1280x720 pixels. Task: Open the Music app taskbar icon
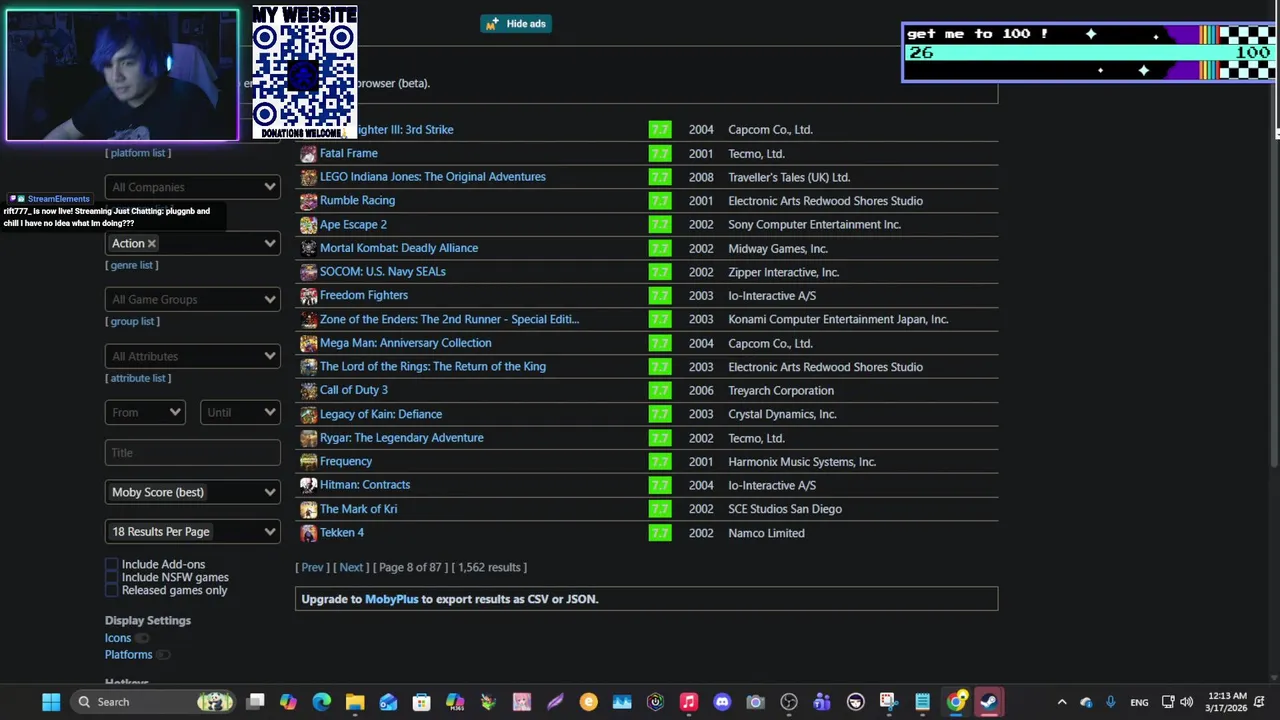[x=688, y=702]
